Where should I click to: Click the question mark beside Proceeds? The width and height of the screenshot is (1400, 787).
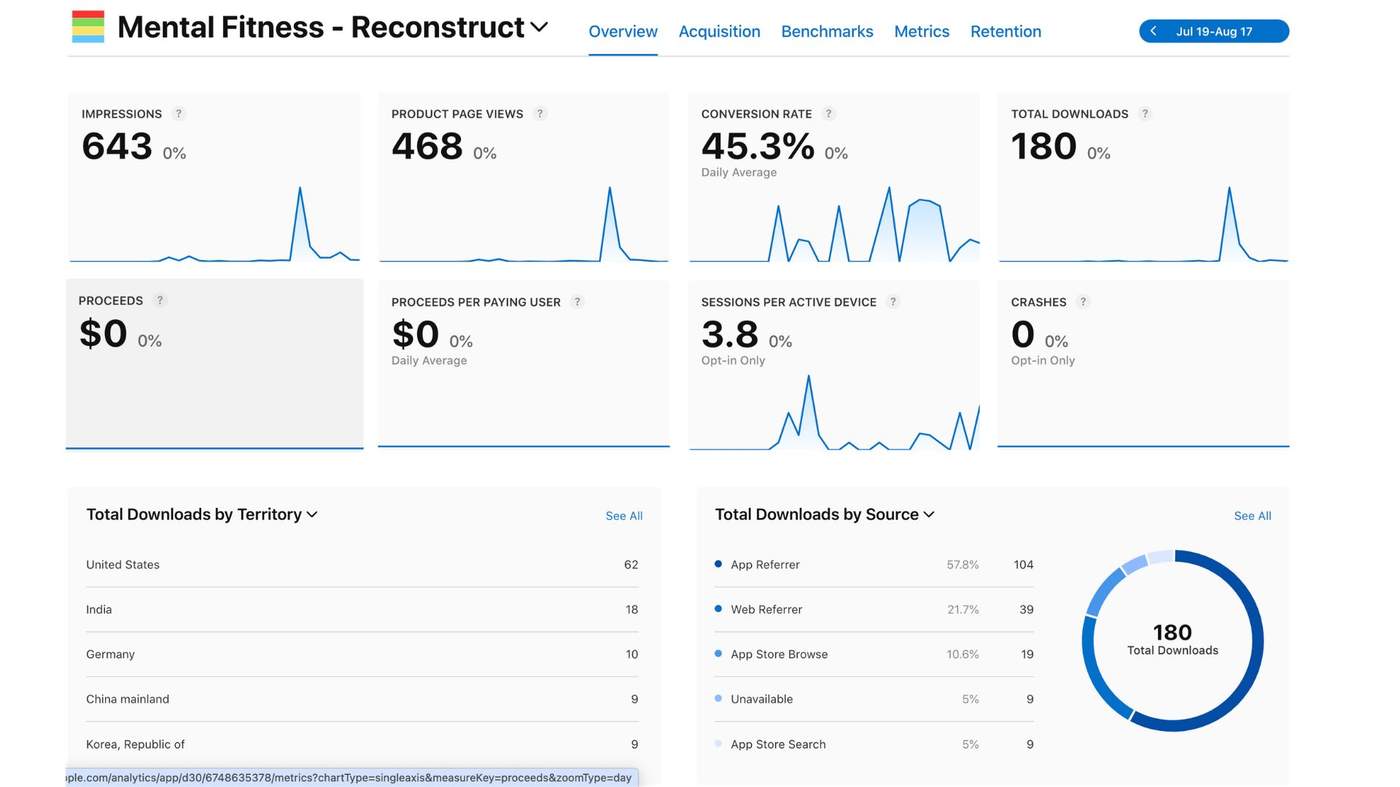(160, 301)
